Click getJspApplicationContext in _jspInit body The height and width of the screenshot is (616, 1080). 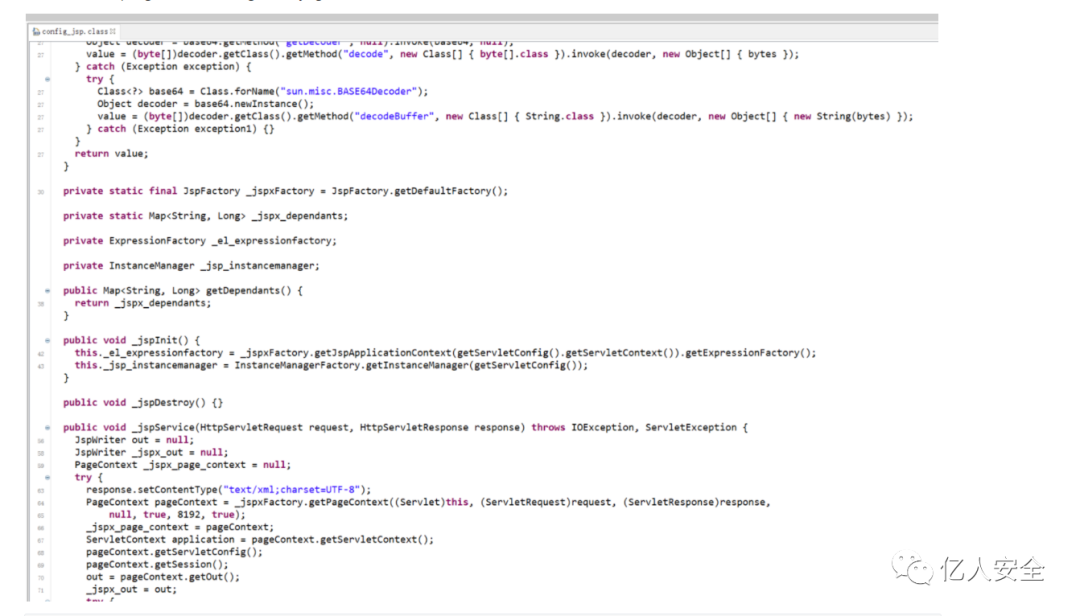click(384, 353)
